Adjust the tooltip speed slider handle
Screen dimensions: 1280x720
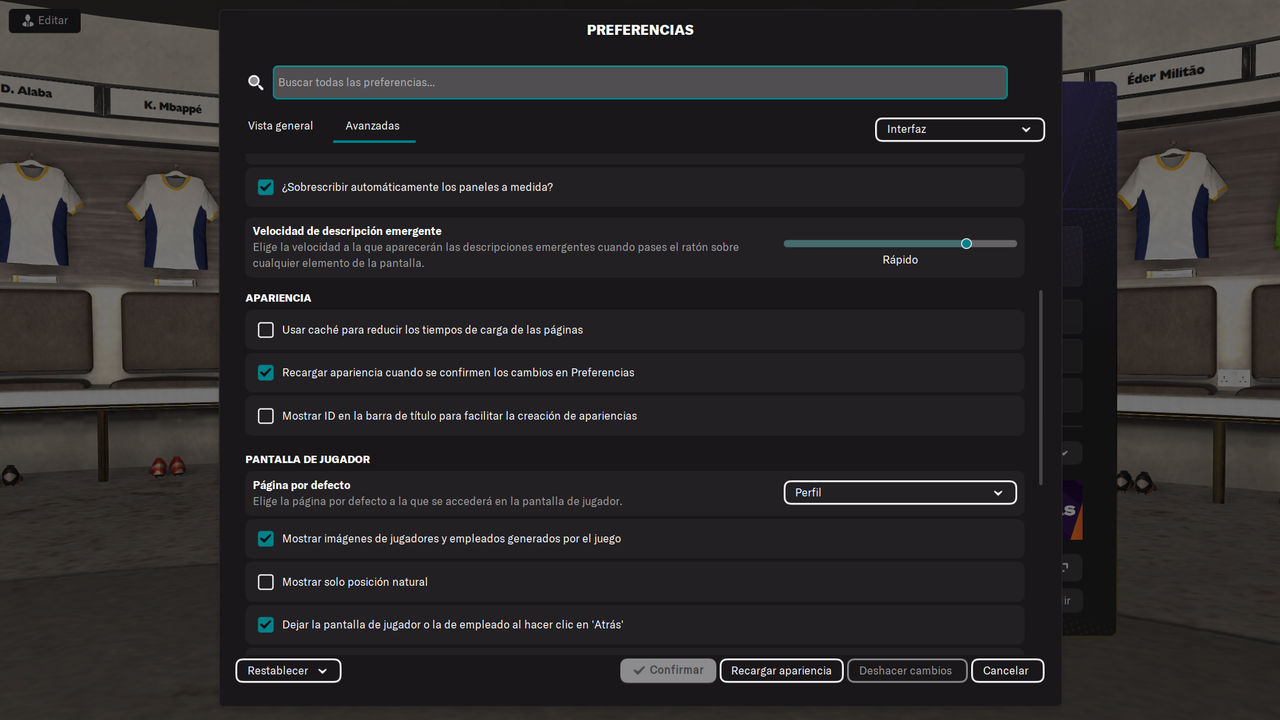[x=966, y=243]
